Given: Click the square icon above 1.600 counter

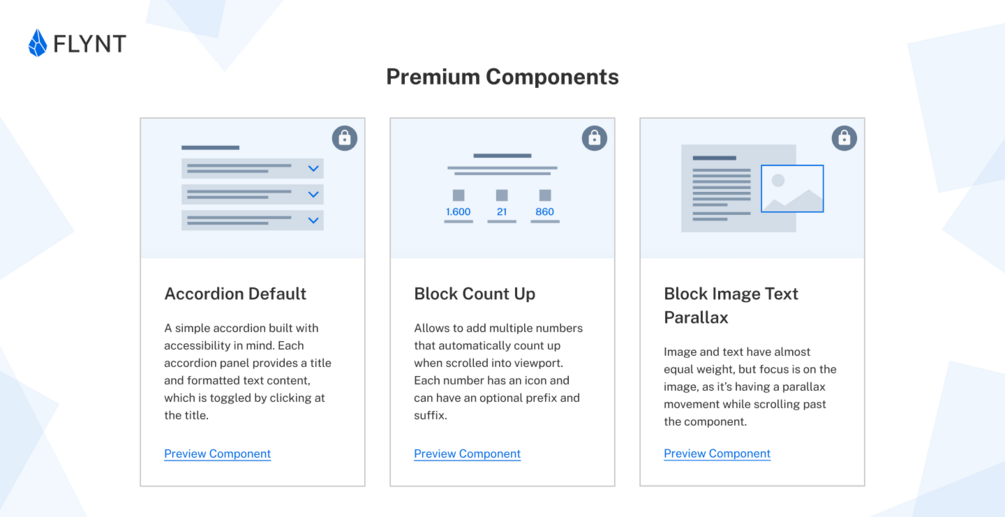Looking at the screenshot, I should click(x=458, y=195).
